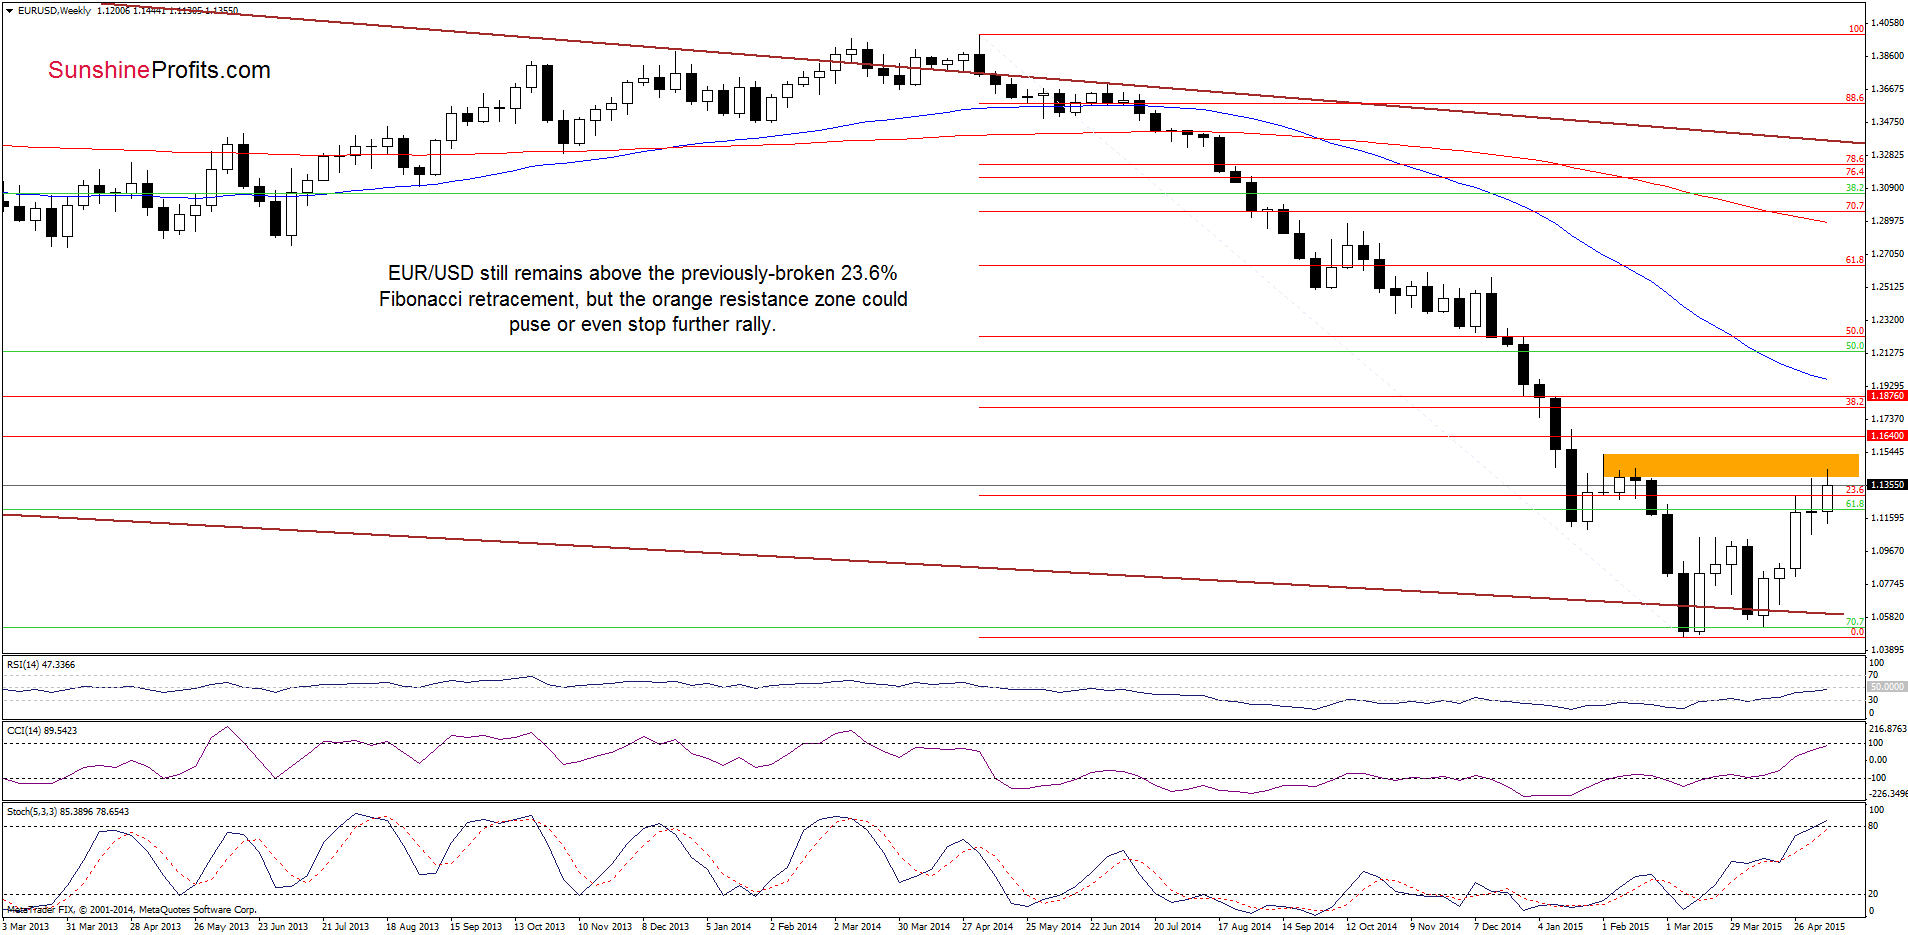Select the red 1.16400 price level tag
The height and width of the screenshot is (935, 1908).
click(1887, 436)
